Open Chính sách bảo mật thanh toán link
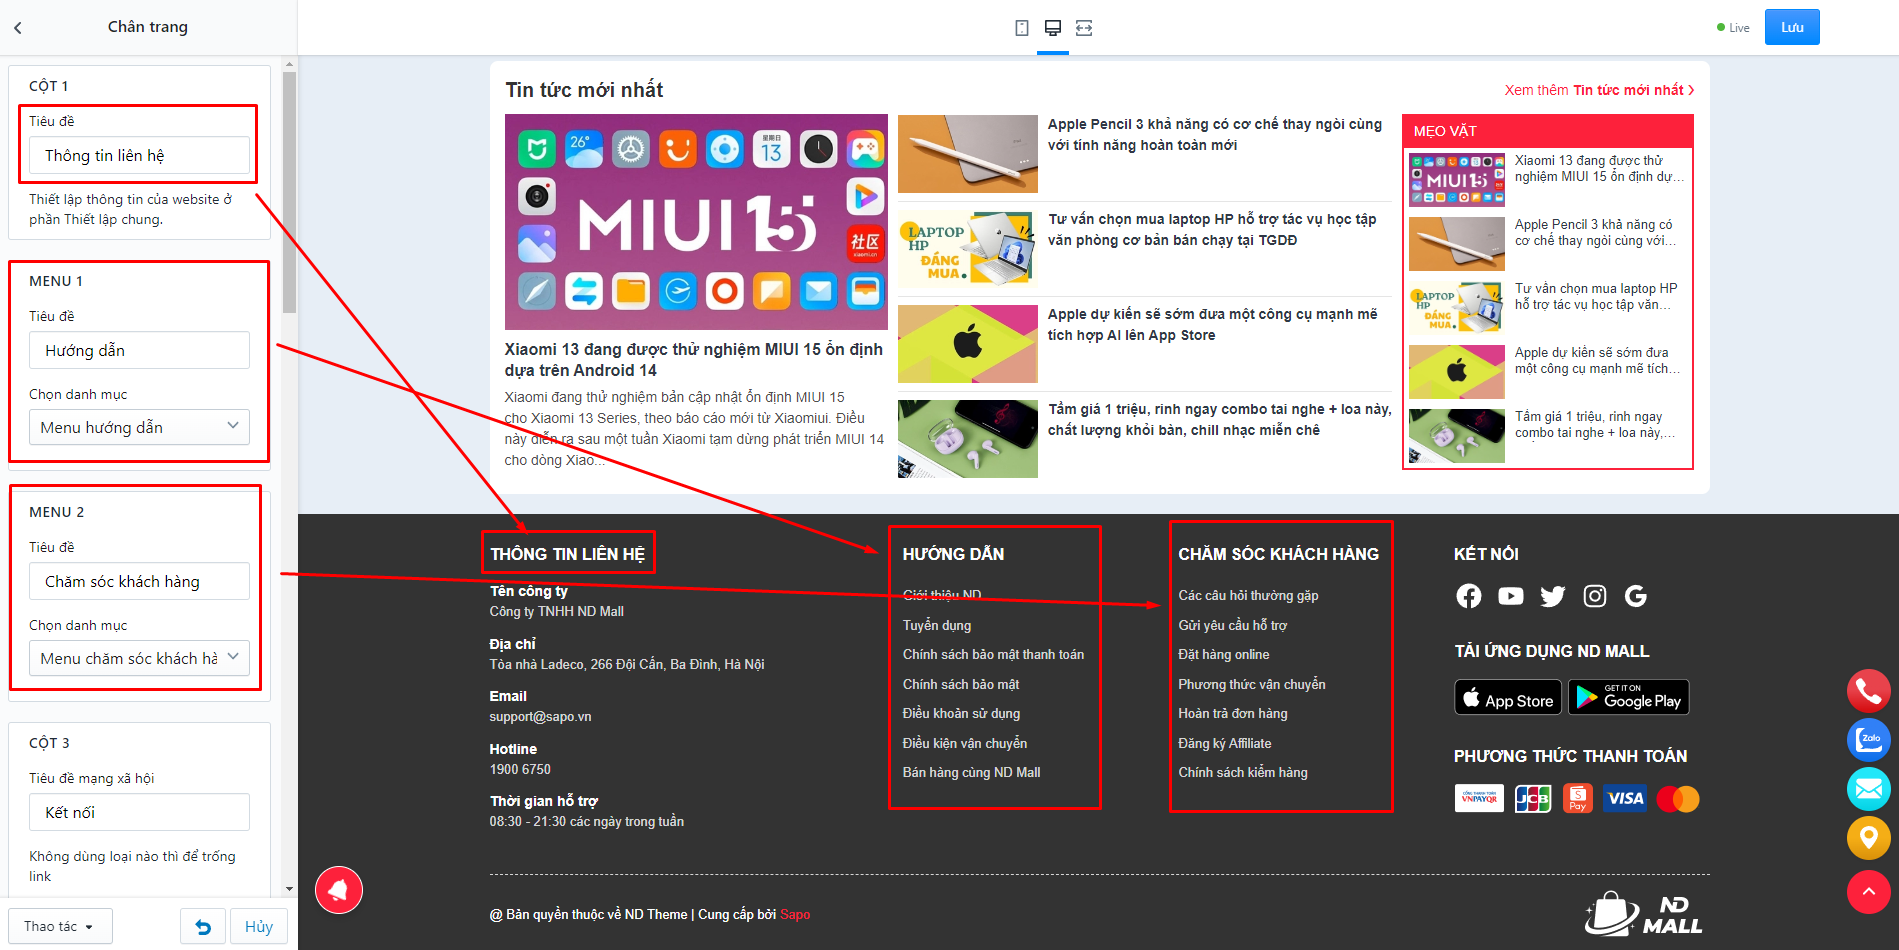This screenshot has width=1899, height=950. point(993,654)
